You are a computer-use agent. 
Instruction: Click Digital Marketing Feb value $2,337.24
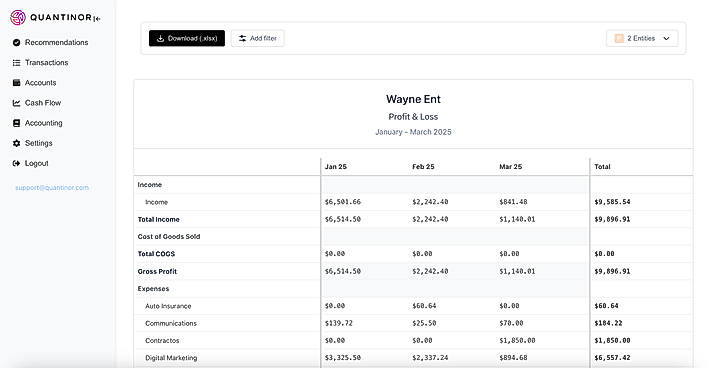point(430,358)
